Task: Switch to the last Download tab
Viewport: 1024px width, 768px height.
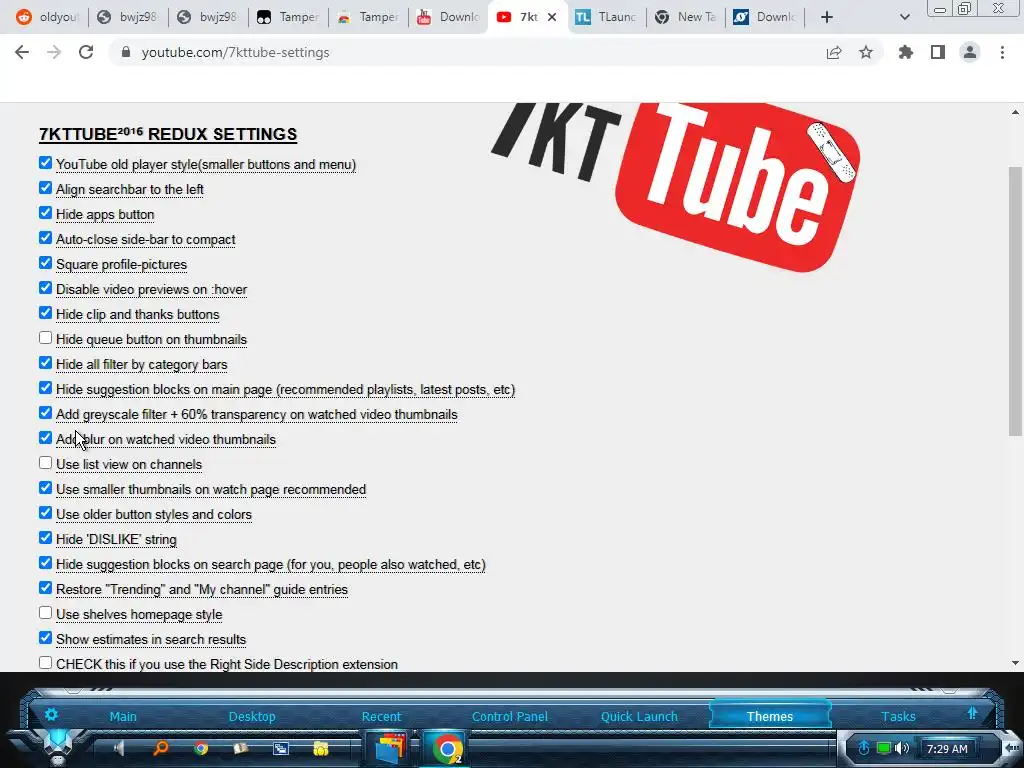Action: (x=765, y=17)
